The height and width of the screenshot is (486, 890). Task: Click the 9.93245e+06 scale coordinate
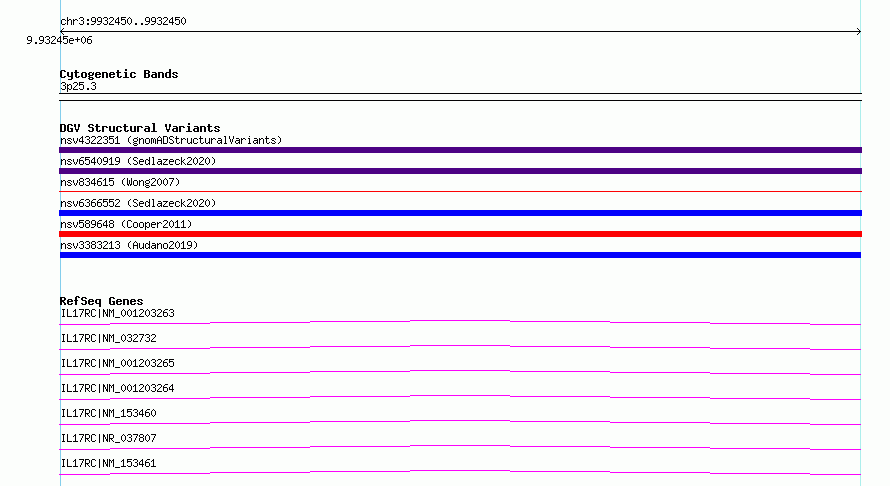tap(59, 40)
